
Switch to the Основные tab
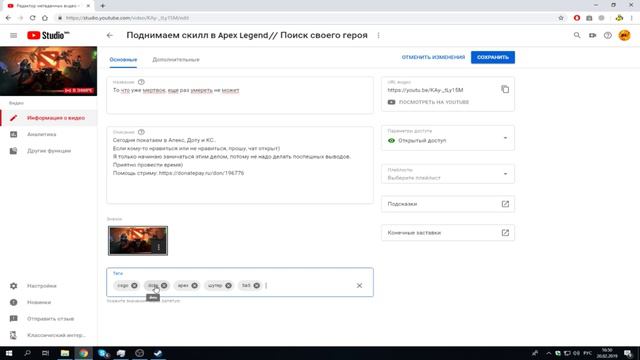(123, 60)
